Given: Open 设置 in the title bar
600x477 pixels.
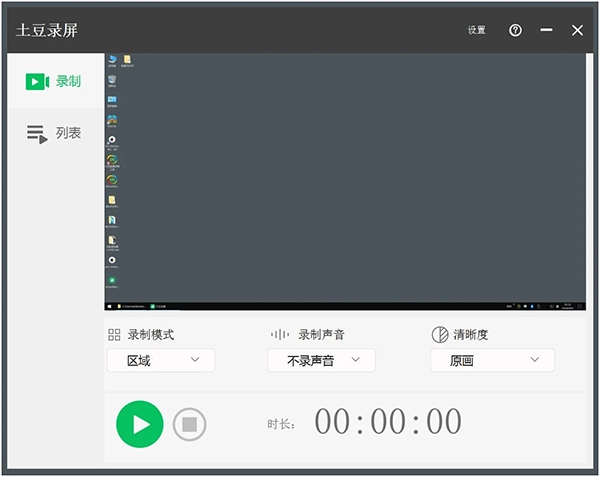Looking at the screenshot, I should [x=476, y=30].
